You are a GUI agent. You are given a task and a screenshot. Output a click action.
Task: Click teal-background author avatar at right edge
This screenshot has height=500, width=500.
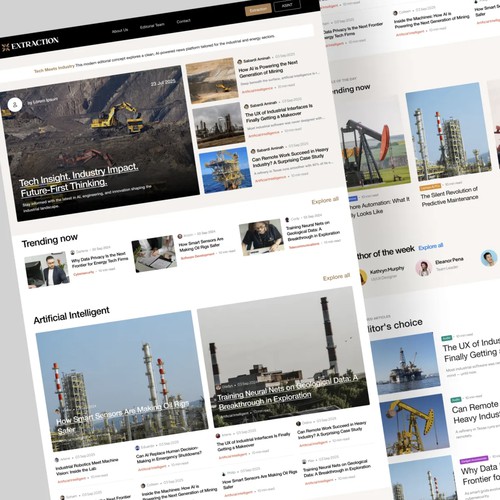click(x=489, y=258)
